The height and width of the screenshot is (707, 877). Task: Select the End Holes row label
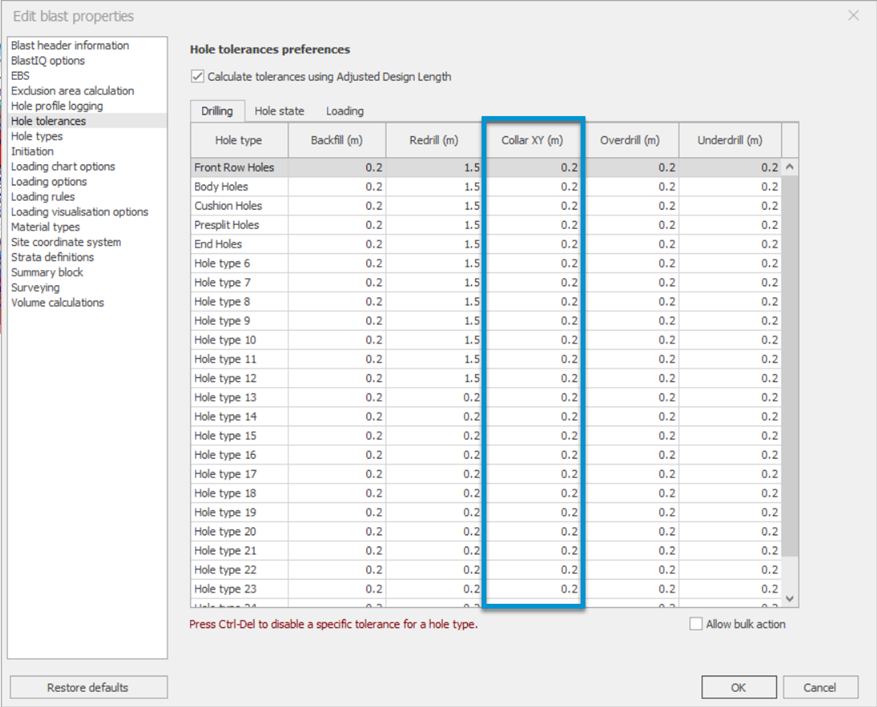click(x=239, y=244)
